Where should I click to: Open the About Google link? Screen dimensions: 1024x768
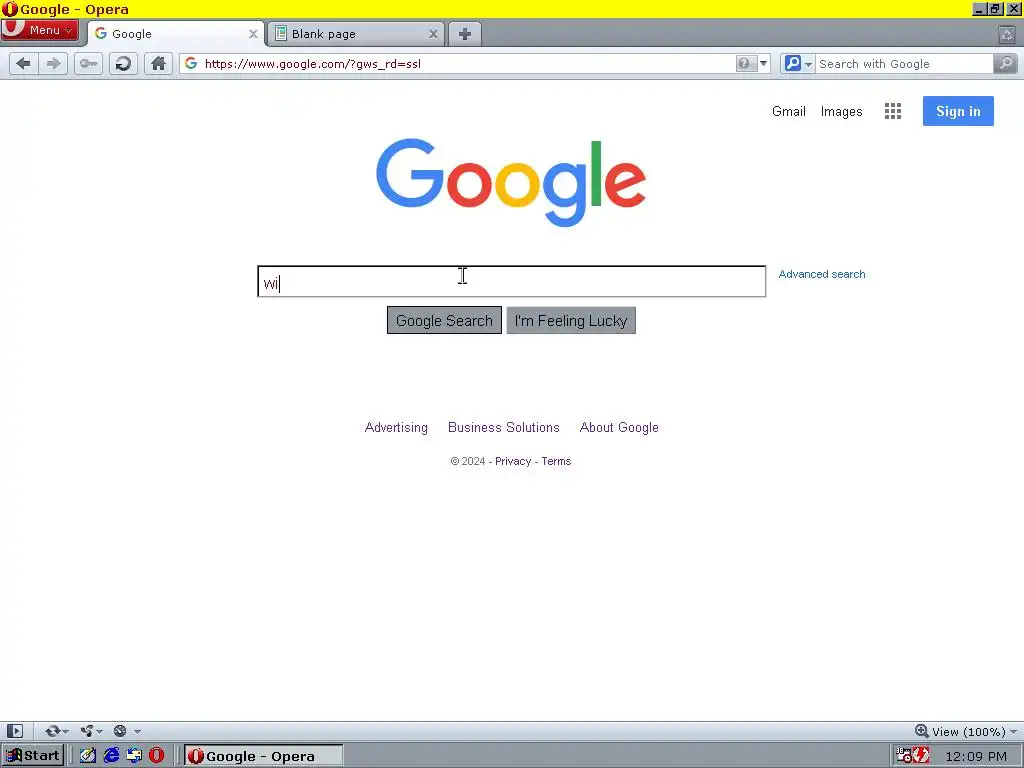tap(619, 428)
